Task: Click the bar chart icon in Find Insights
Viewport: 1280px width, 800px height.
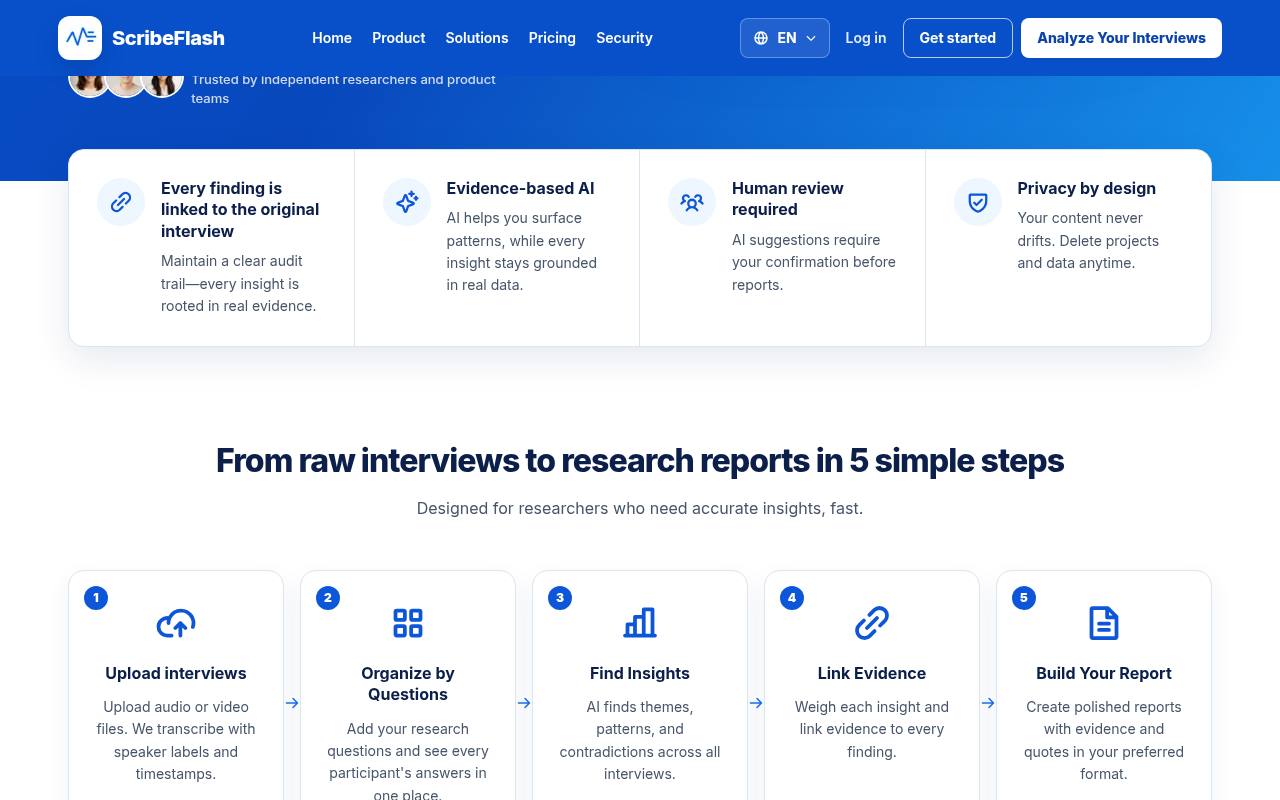Action: (640, 623)
